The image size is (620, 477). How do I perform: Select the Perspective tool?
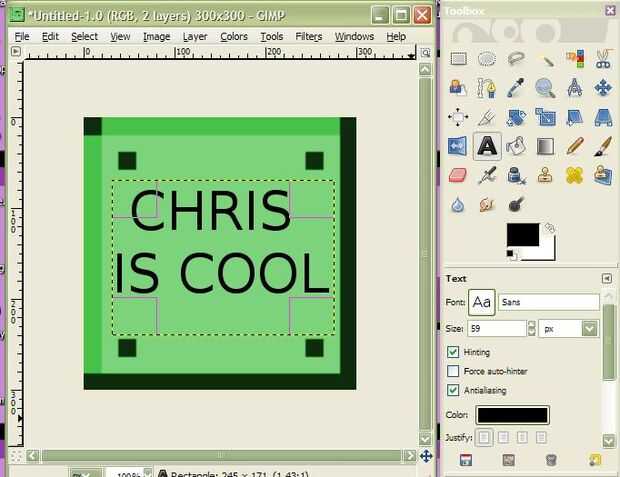click(x=603, y=117)
